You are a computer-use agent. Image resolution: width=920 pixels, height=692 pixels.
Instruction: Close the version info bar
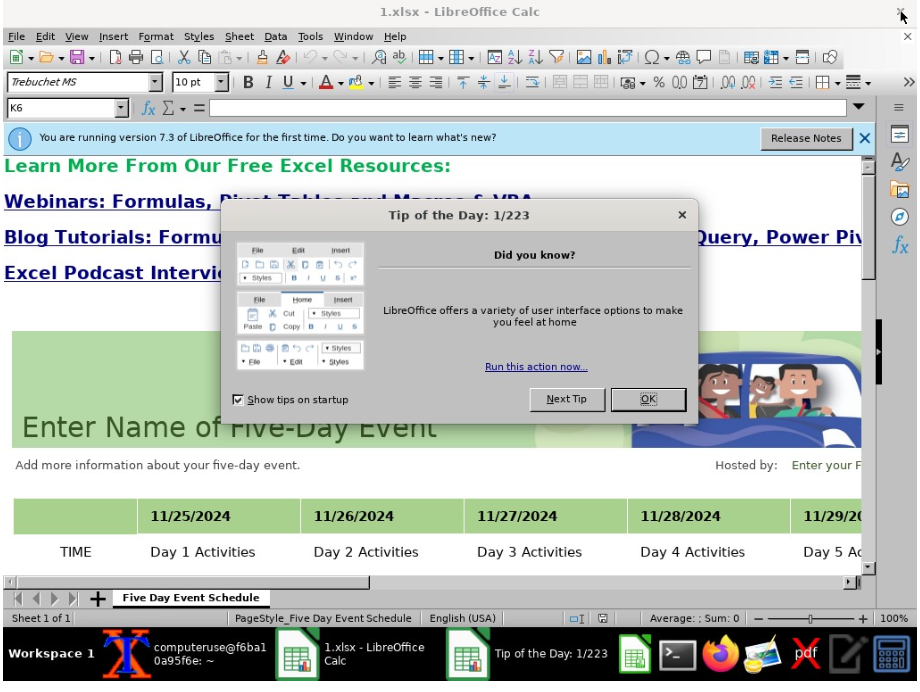click(x=865, y=139)
